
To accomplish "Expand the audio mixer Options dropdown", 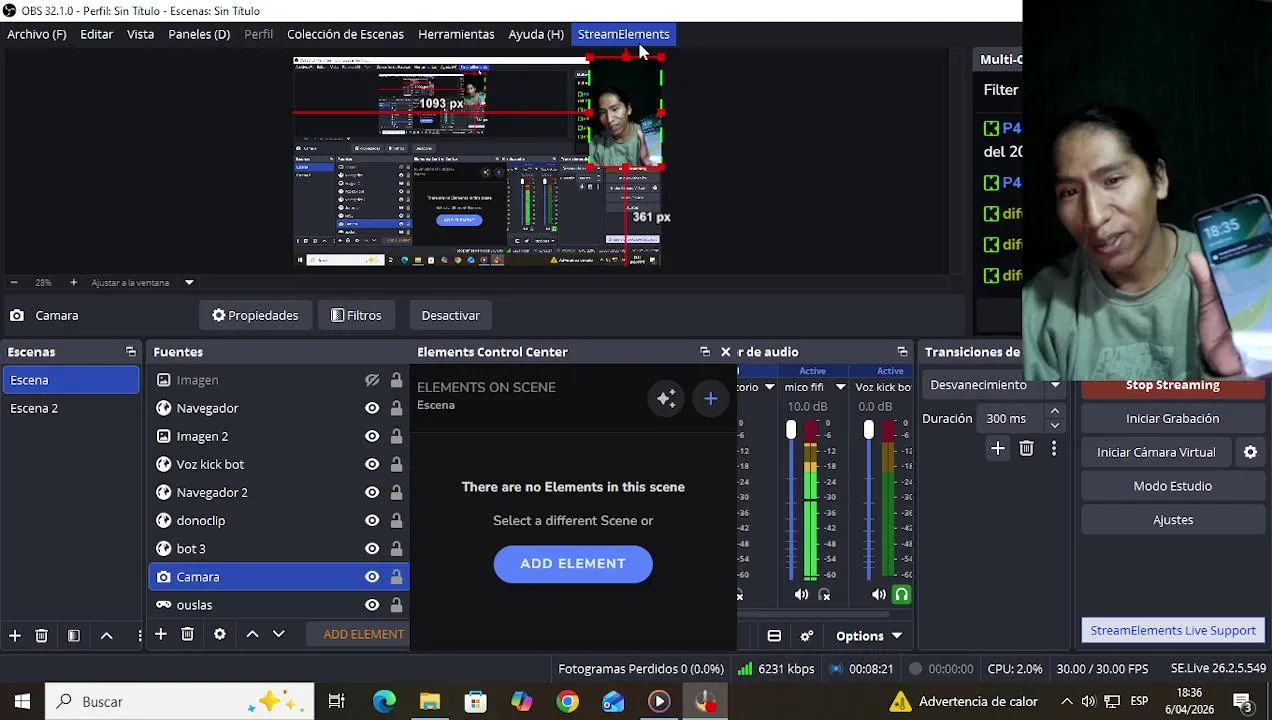I will pos(869,636).
